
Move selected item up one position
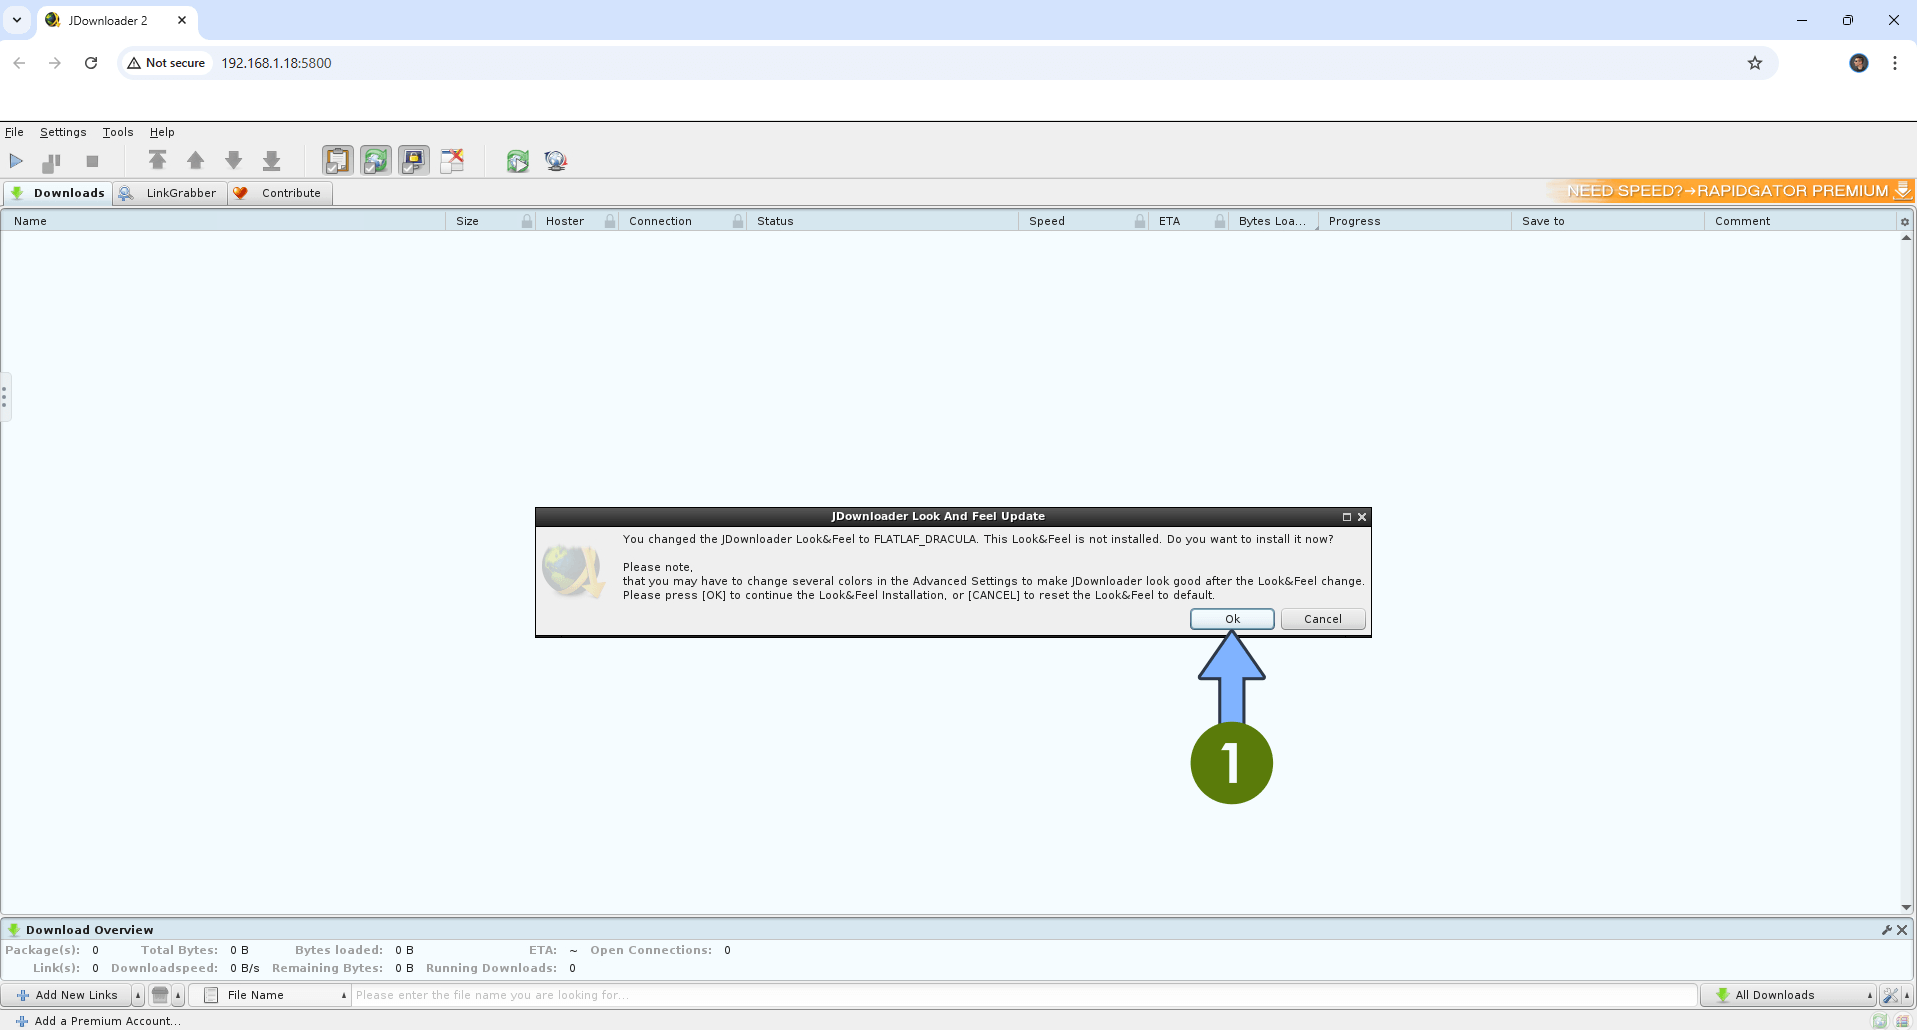coord(196,160)
